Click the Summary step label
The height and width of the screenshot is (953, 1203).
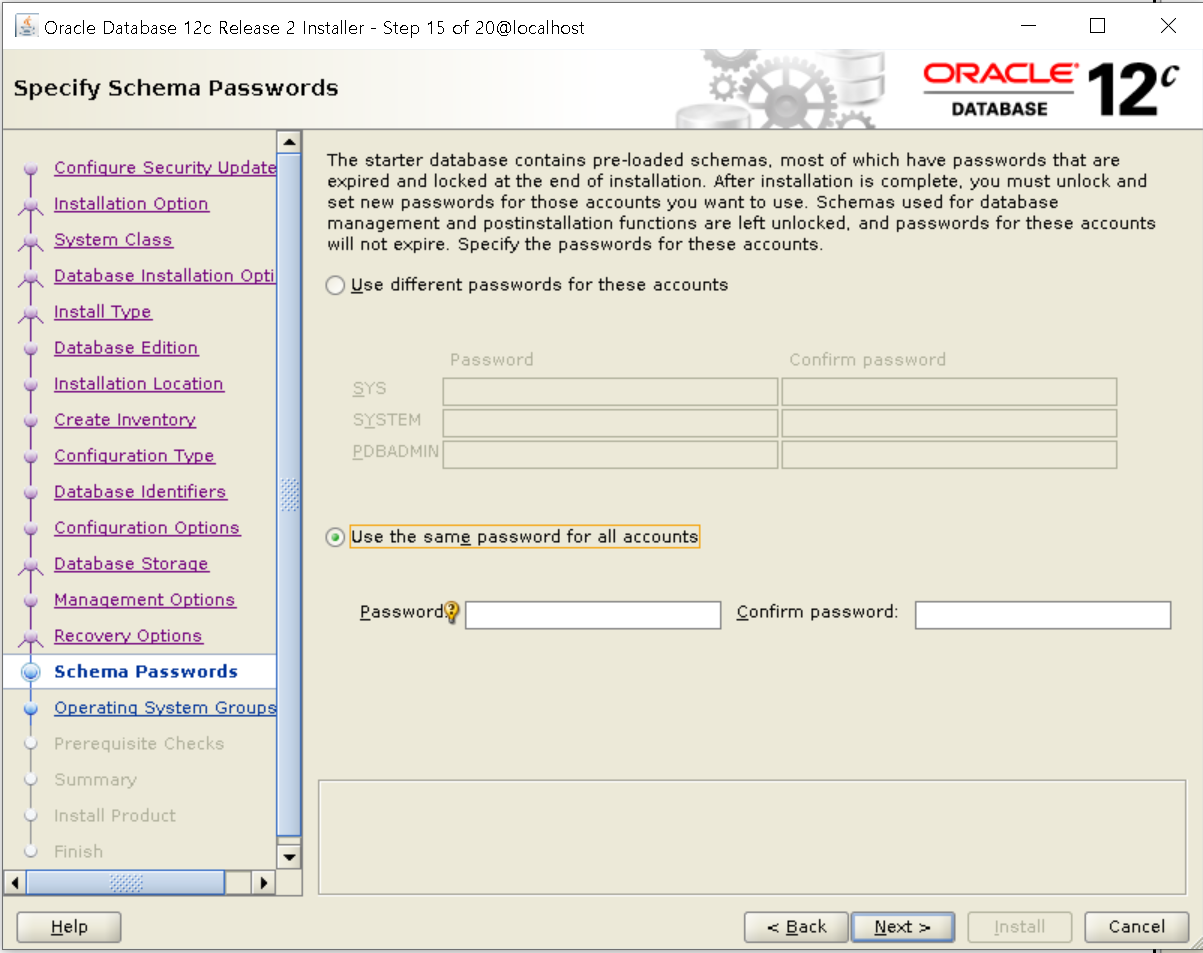pyautogui.click(x=95, y=780)
